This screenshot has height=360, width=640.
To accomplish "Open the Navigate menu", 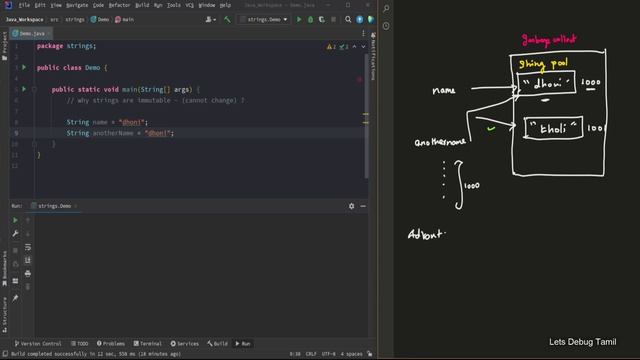I will point(77,5).
